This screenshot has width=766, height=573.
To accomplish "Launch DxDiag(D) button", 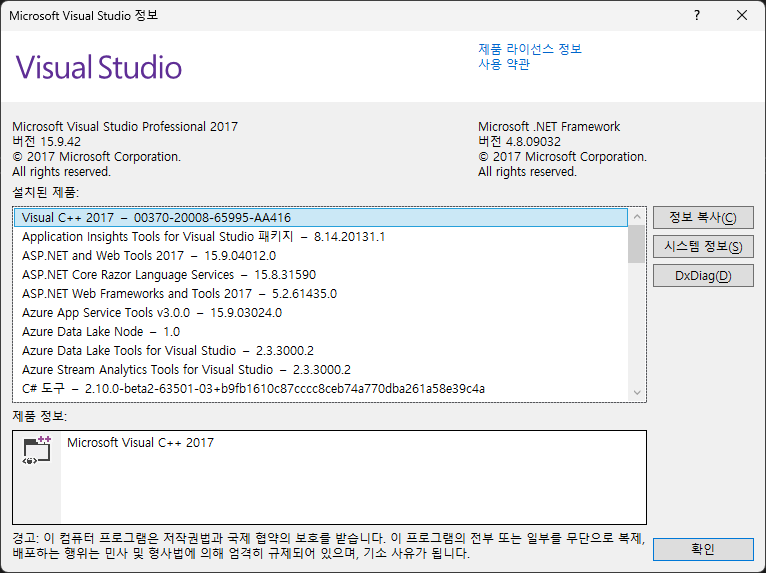I will click(703, 276).
